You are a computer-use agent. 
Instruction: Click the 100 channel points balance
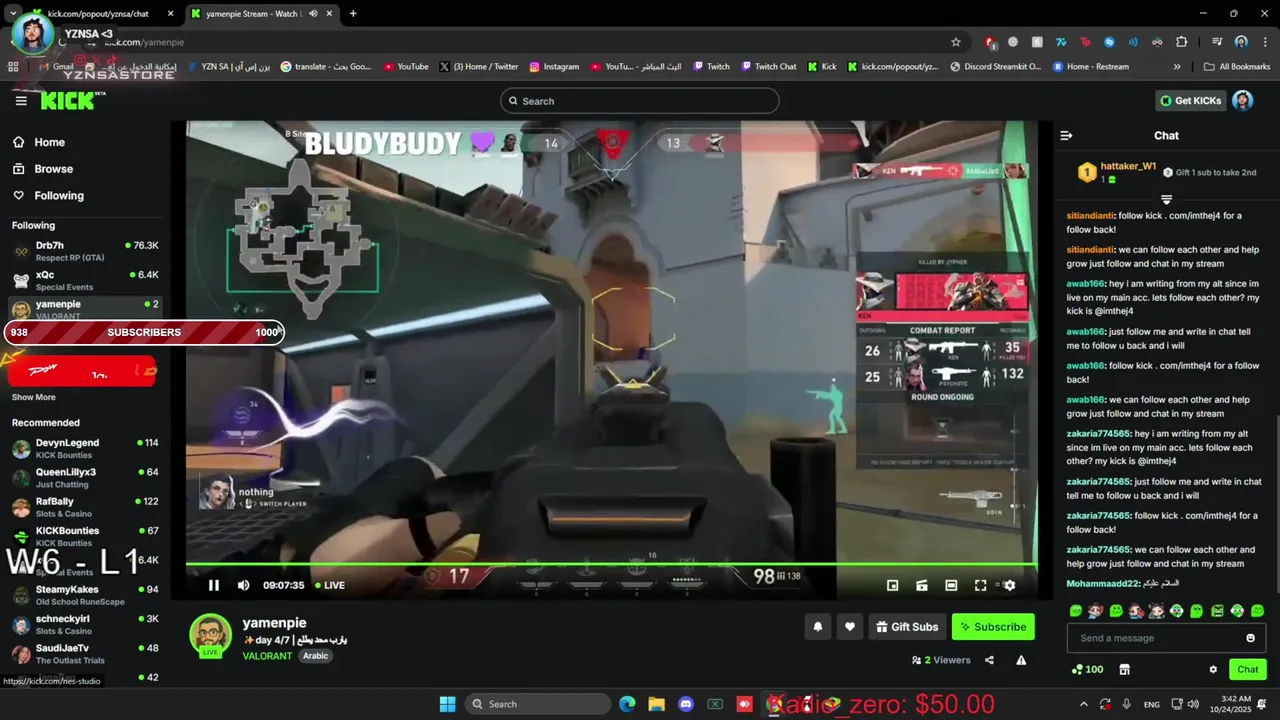coord(1088,669)
